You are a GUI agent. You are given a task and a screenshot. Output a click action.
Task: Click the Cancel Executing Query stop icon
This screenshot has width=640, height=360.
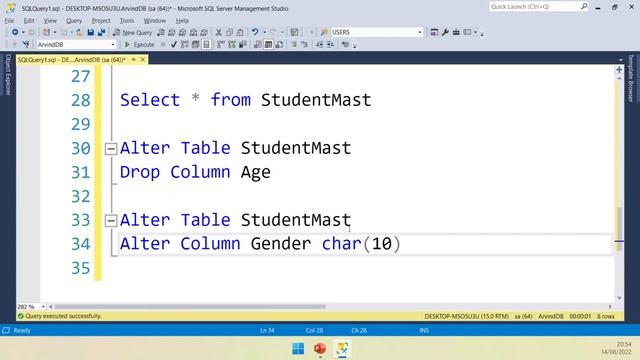click(x=163, y=44)
